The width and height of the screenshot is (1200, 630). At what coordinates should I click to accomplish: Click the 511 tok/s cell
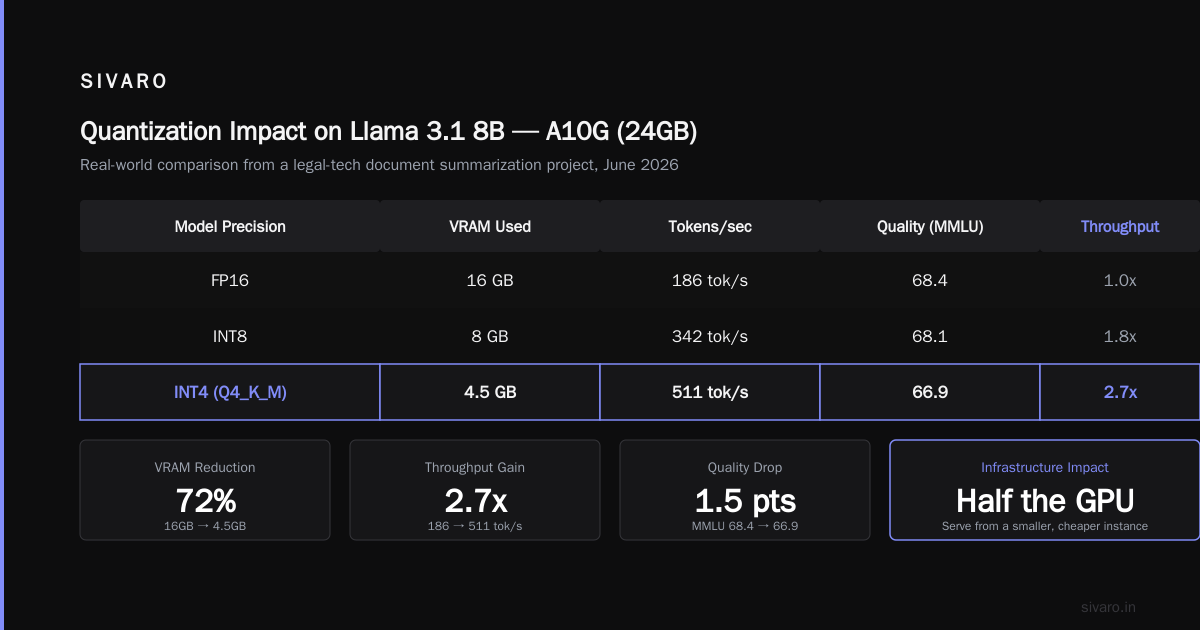tap(710, 392)
